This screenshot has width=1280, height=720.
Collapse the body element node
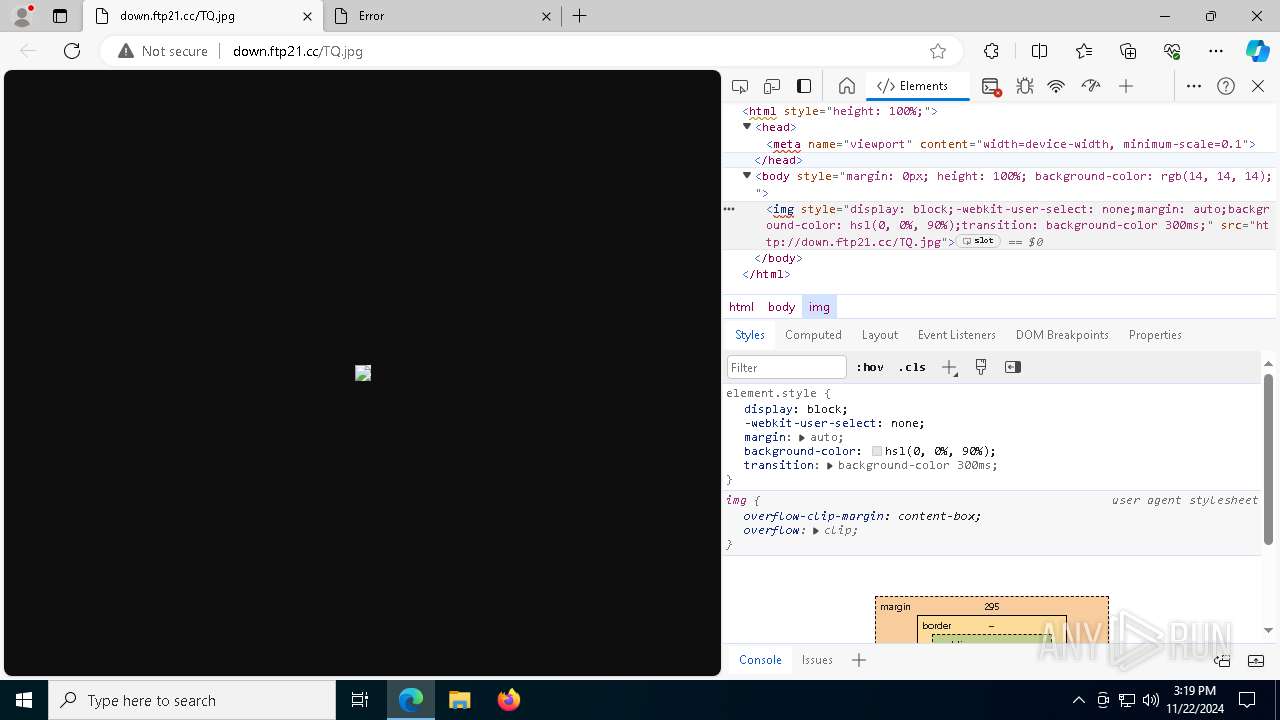tap(747, 176)
